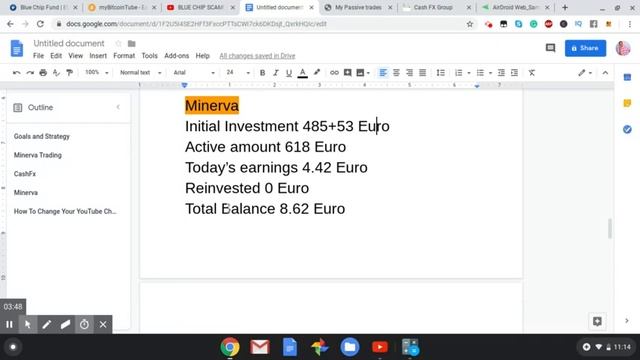Open Gmail from the shelf
640x360 pixels.
point(260,347)
